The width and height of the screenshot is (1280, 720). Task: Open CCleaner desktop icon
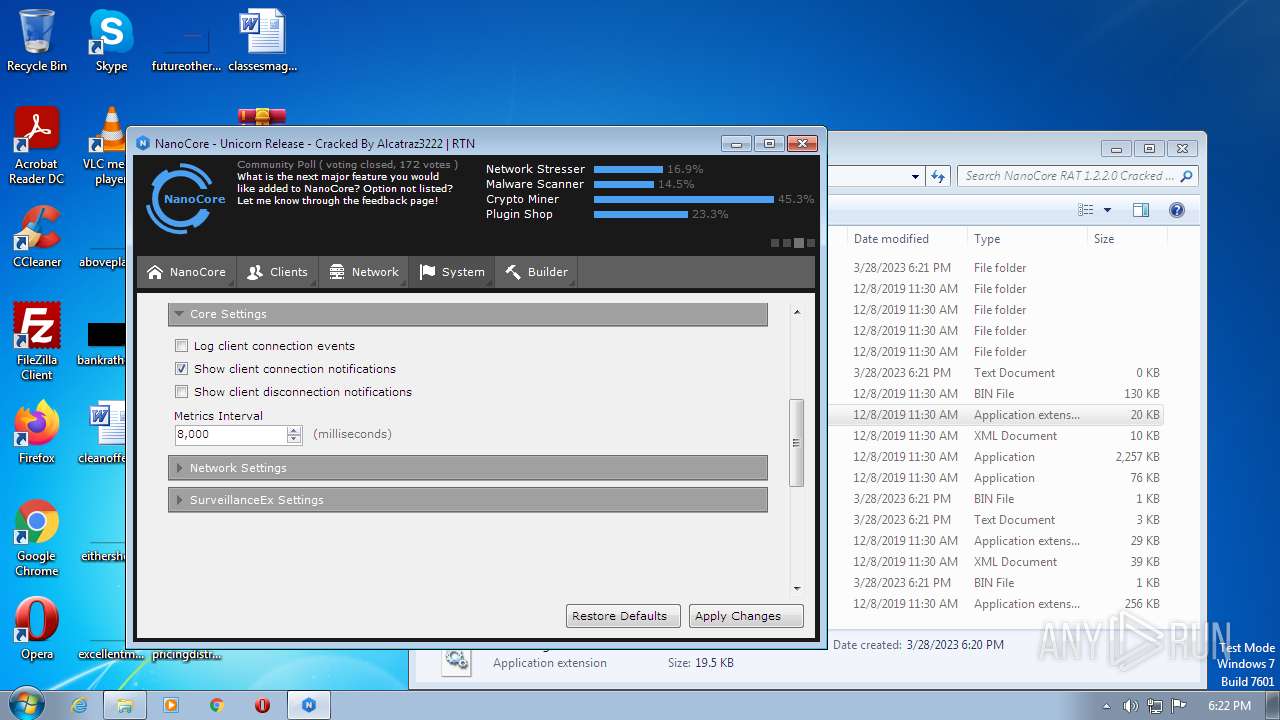tap(37, 237)
